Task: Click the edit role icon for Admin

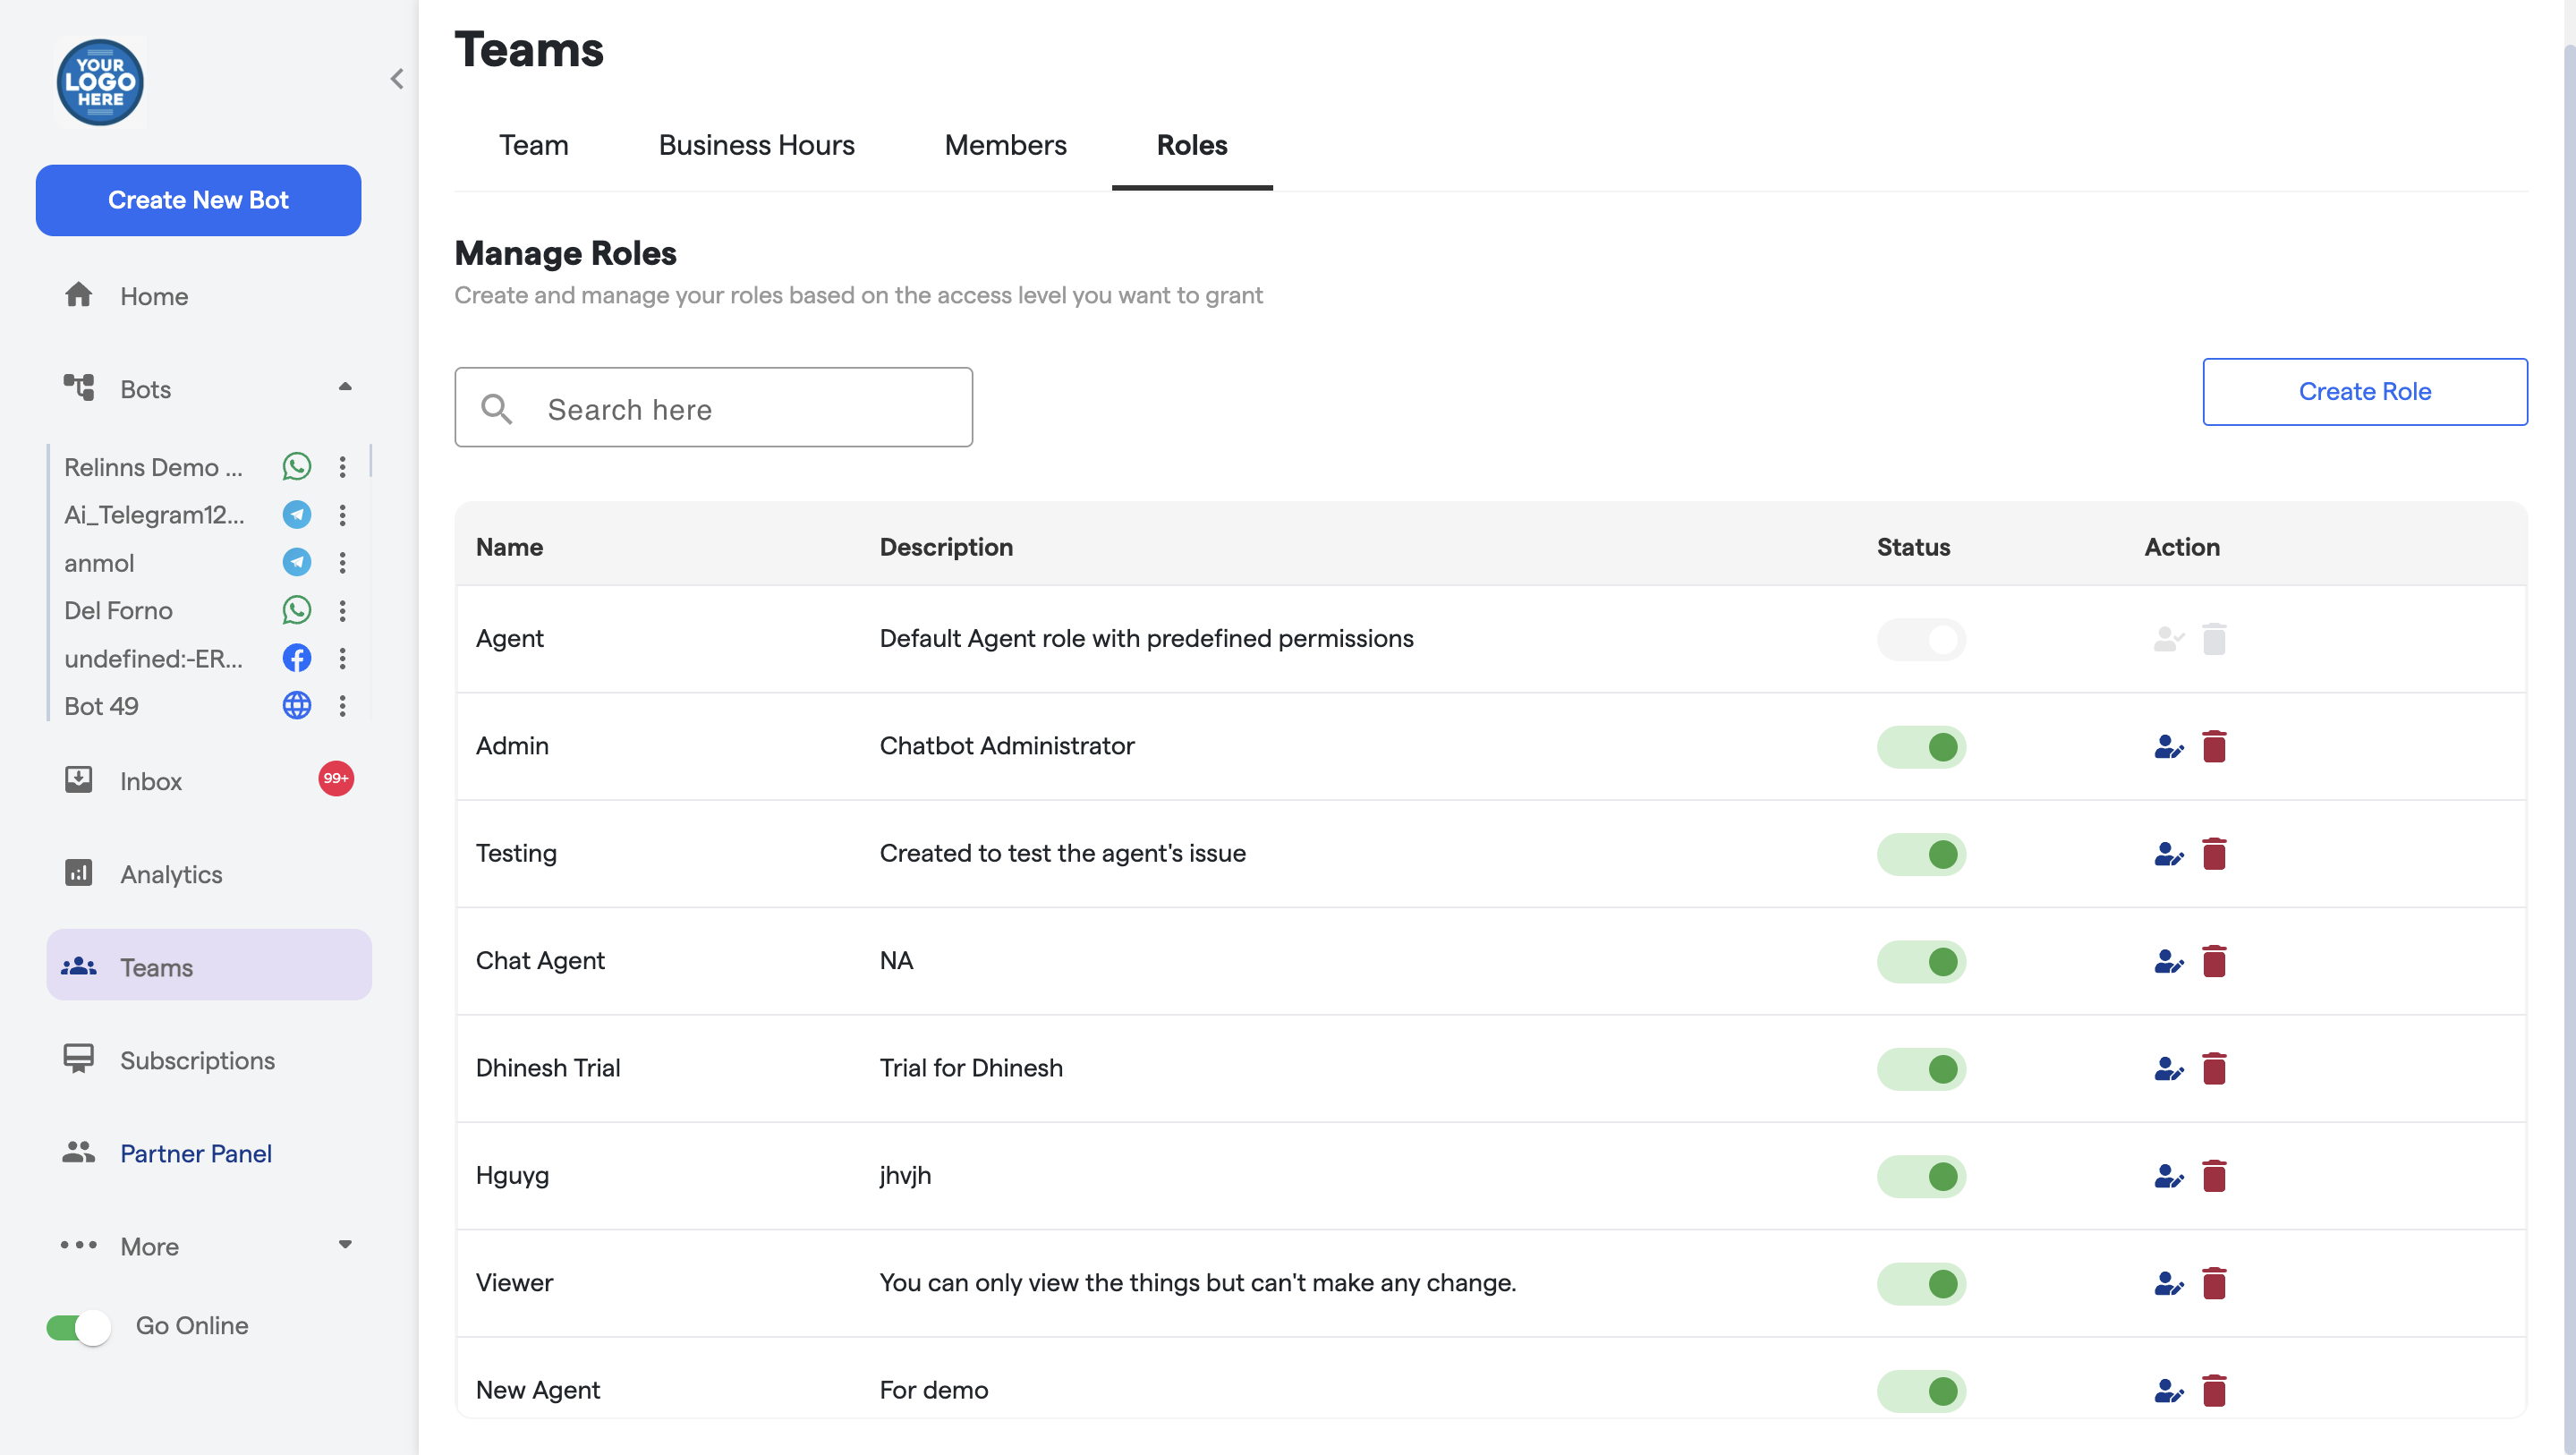Action: click(2167, 747)
